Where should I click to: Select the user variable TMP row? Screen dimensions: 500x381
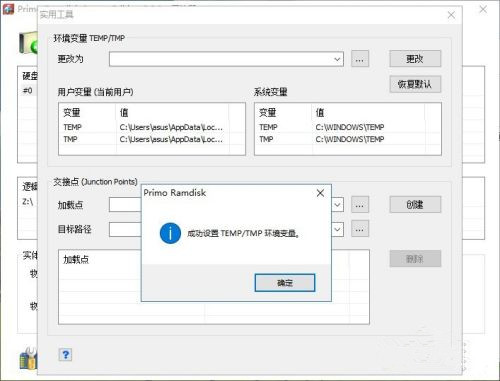(152, 139)
